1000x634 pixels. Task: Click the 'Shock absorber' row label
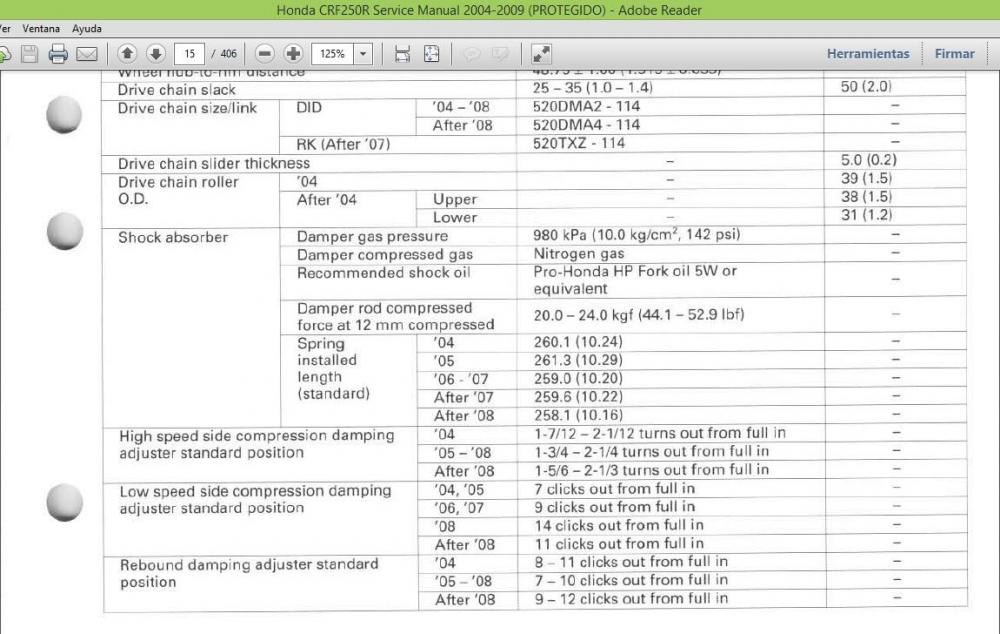click(x=173, y=237)
